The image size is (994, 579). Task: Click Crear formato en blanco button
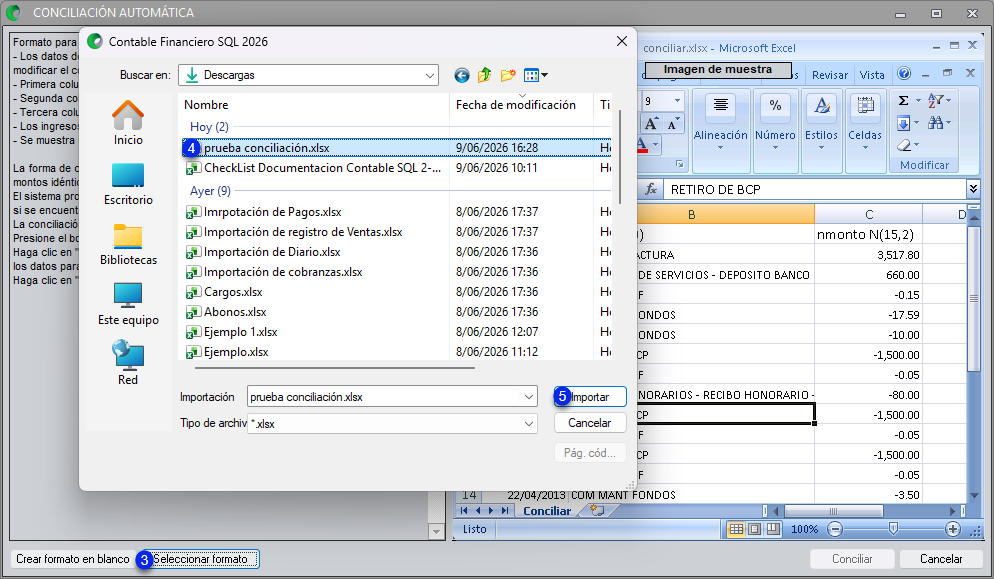(x=73, y=559)
